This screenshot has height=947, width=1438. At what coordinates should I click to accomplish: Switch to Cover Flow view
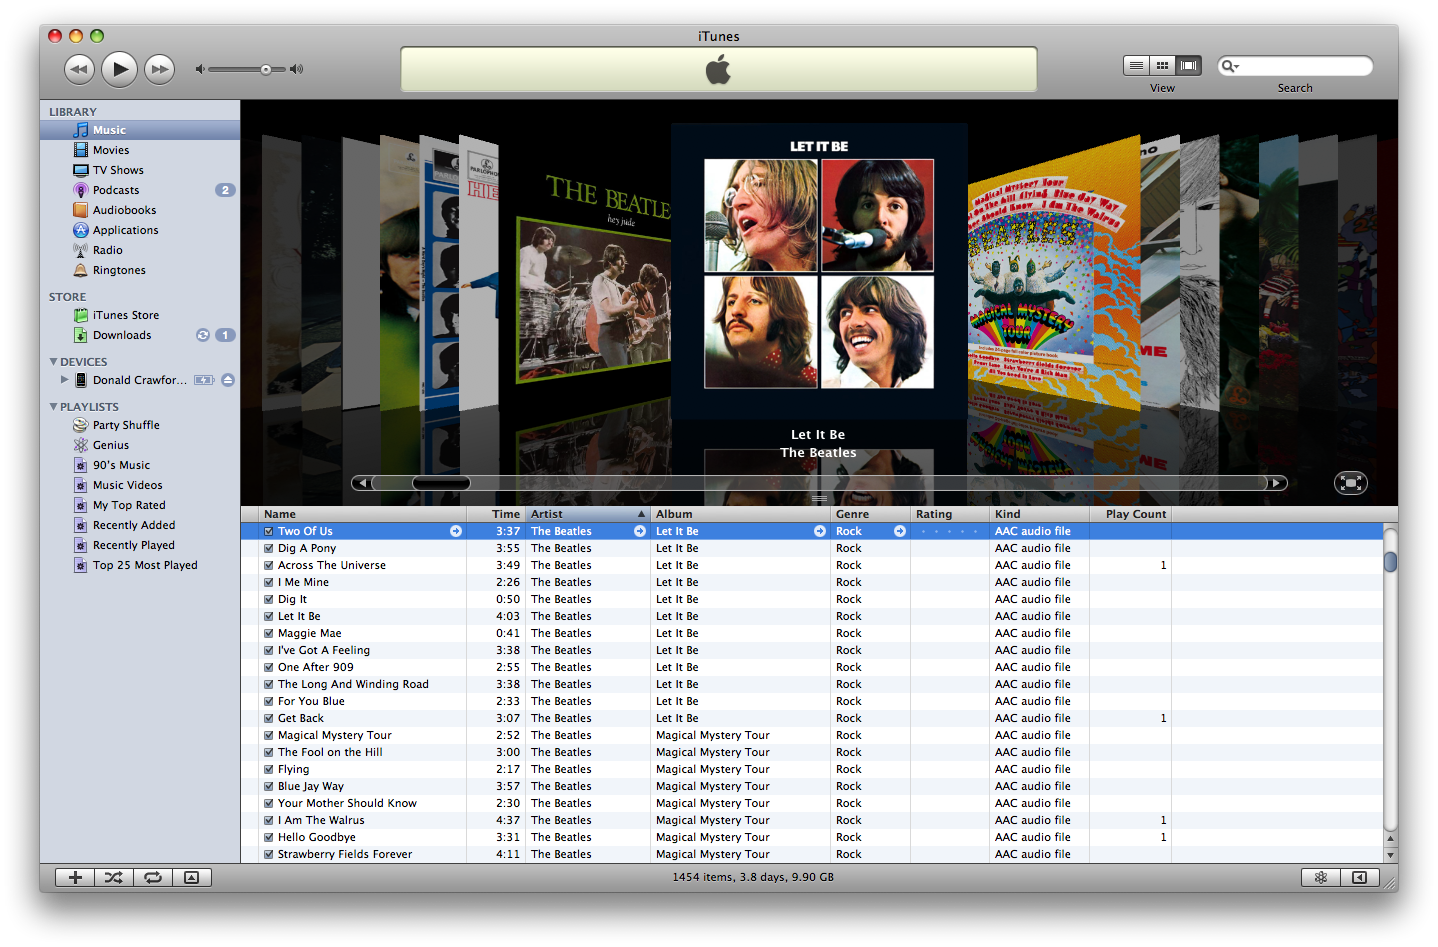[x=1188, y=65]
